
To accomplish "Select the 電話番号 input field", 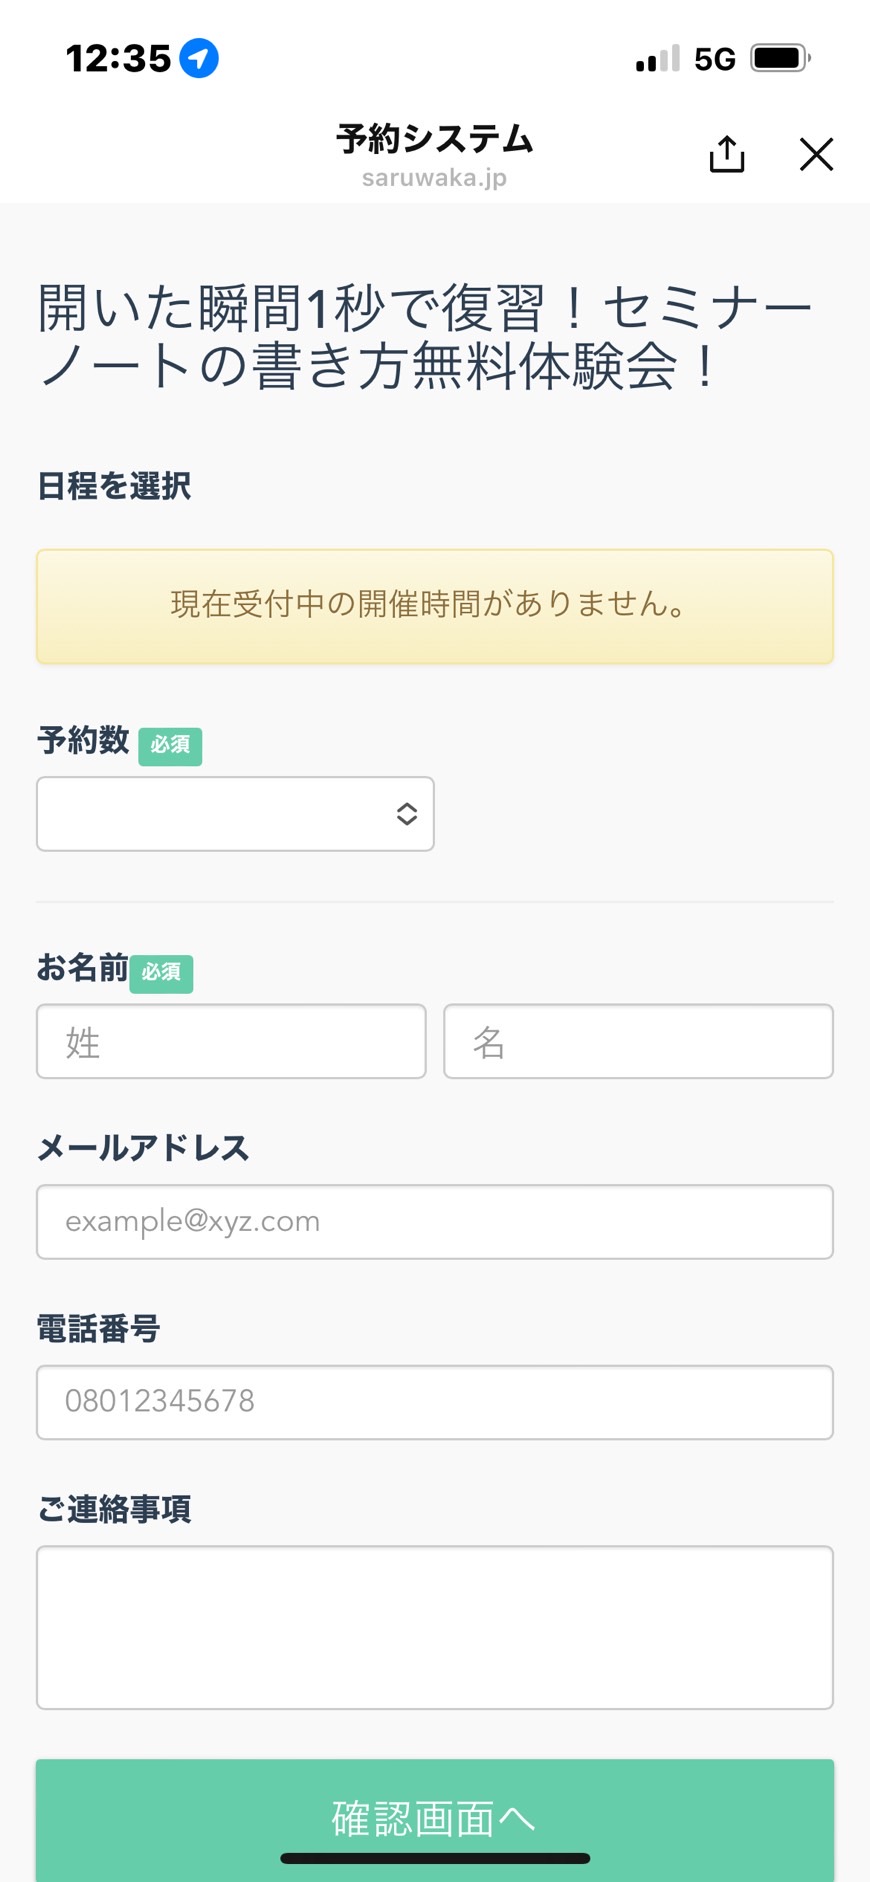I will 435,1402.
